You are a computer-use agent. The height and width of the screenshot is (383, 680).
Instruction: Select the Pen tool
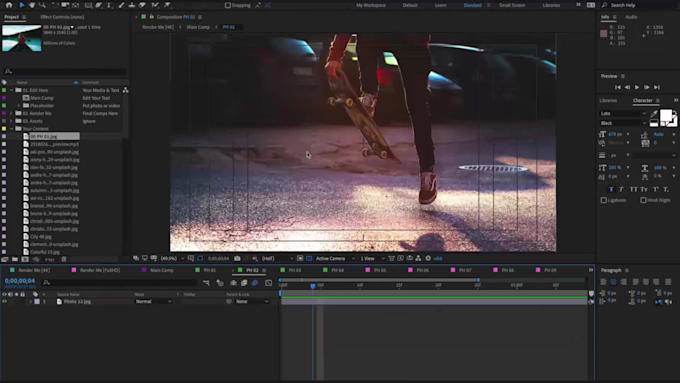pos(99,5)
